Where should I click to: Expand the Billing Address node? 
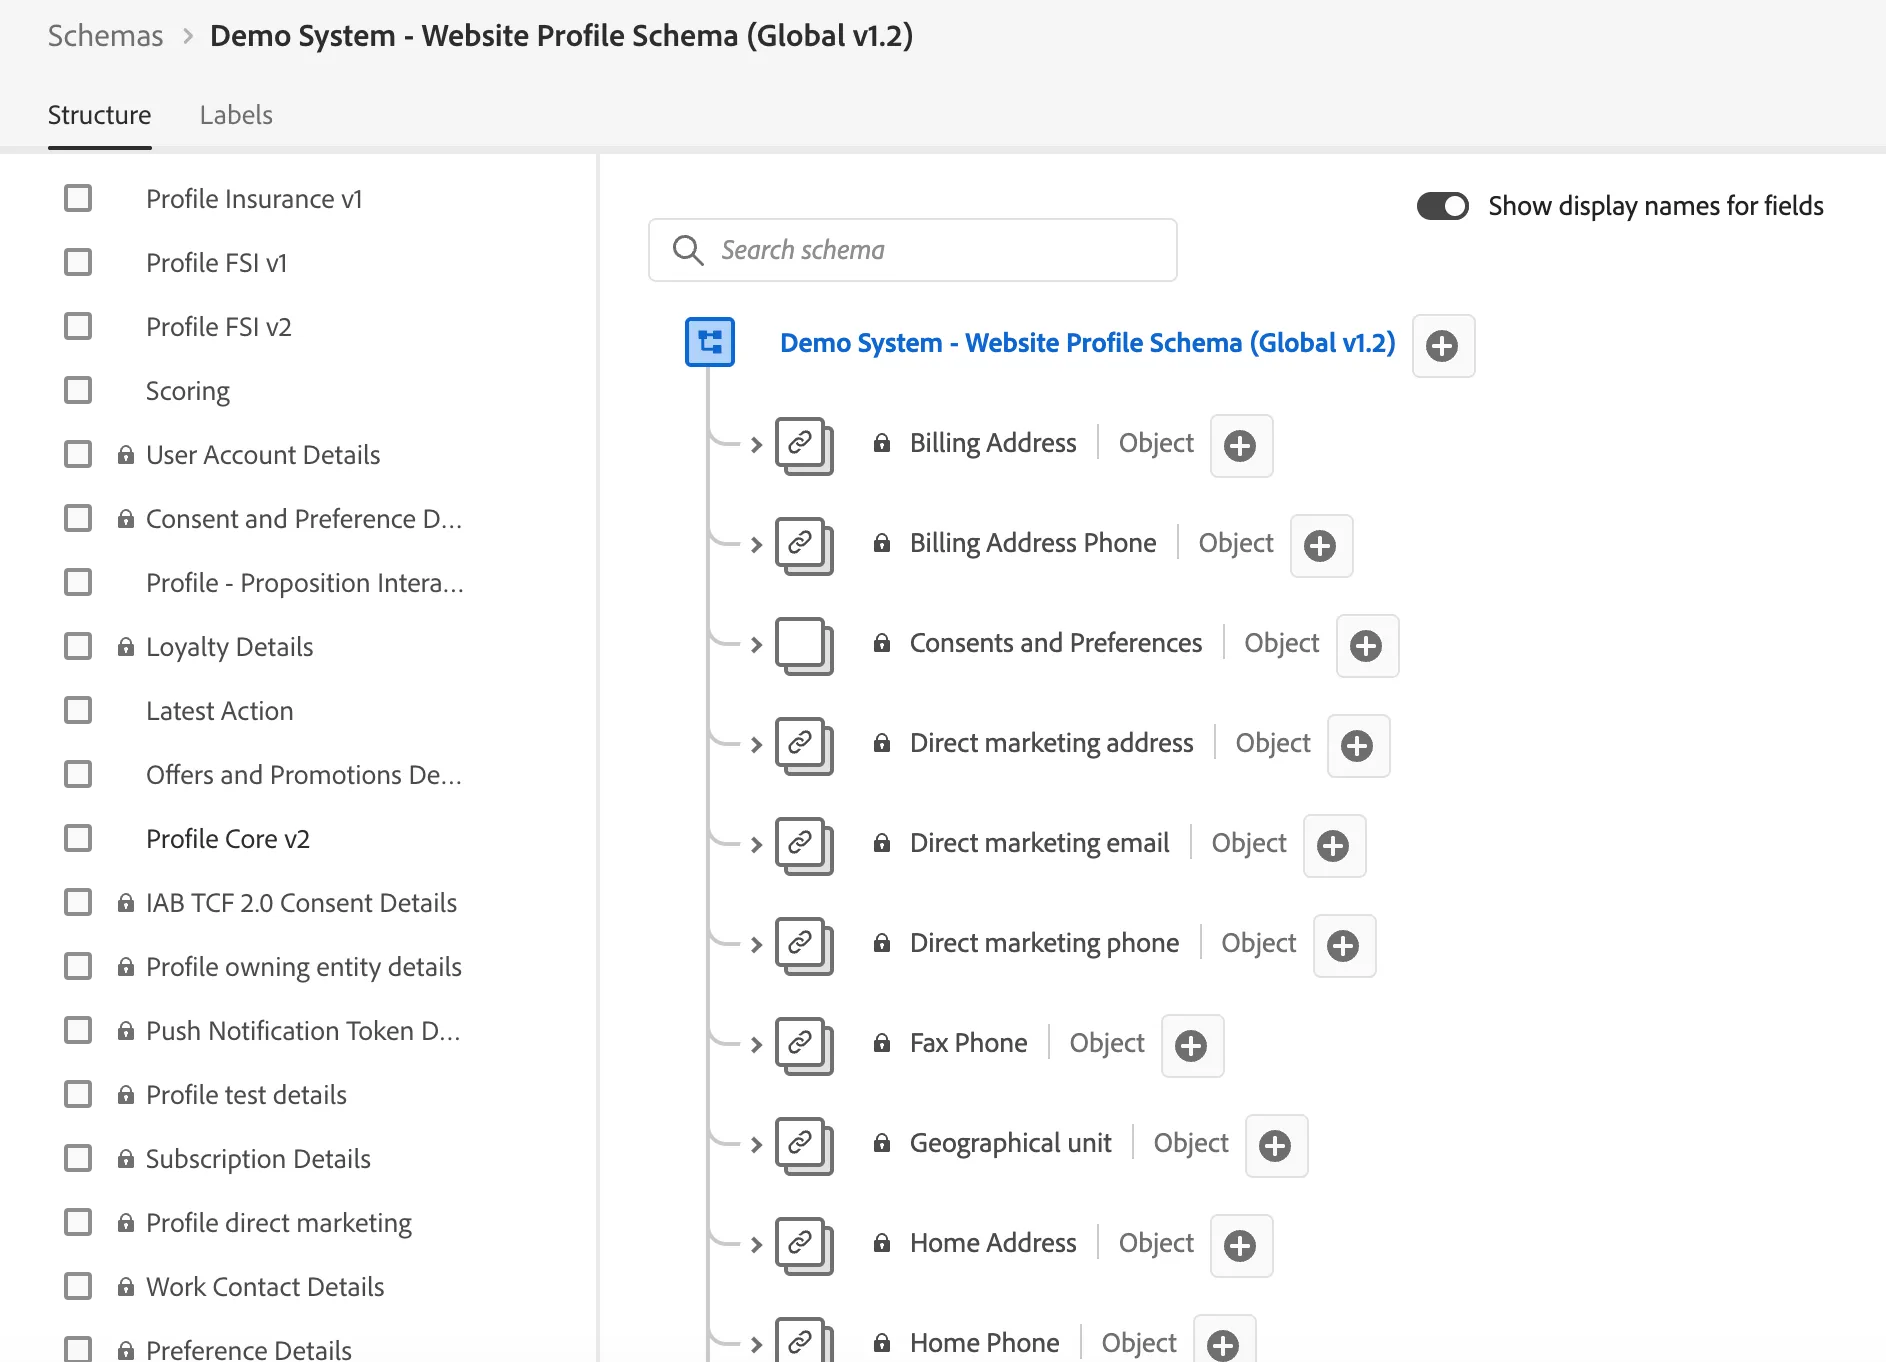point(756,444)
